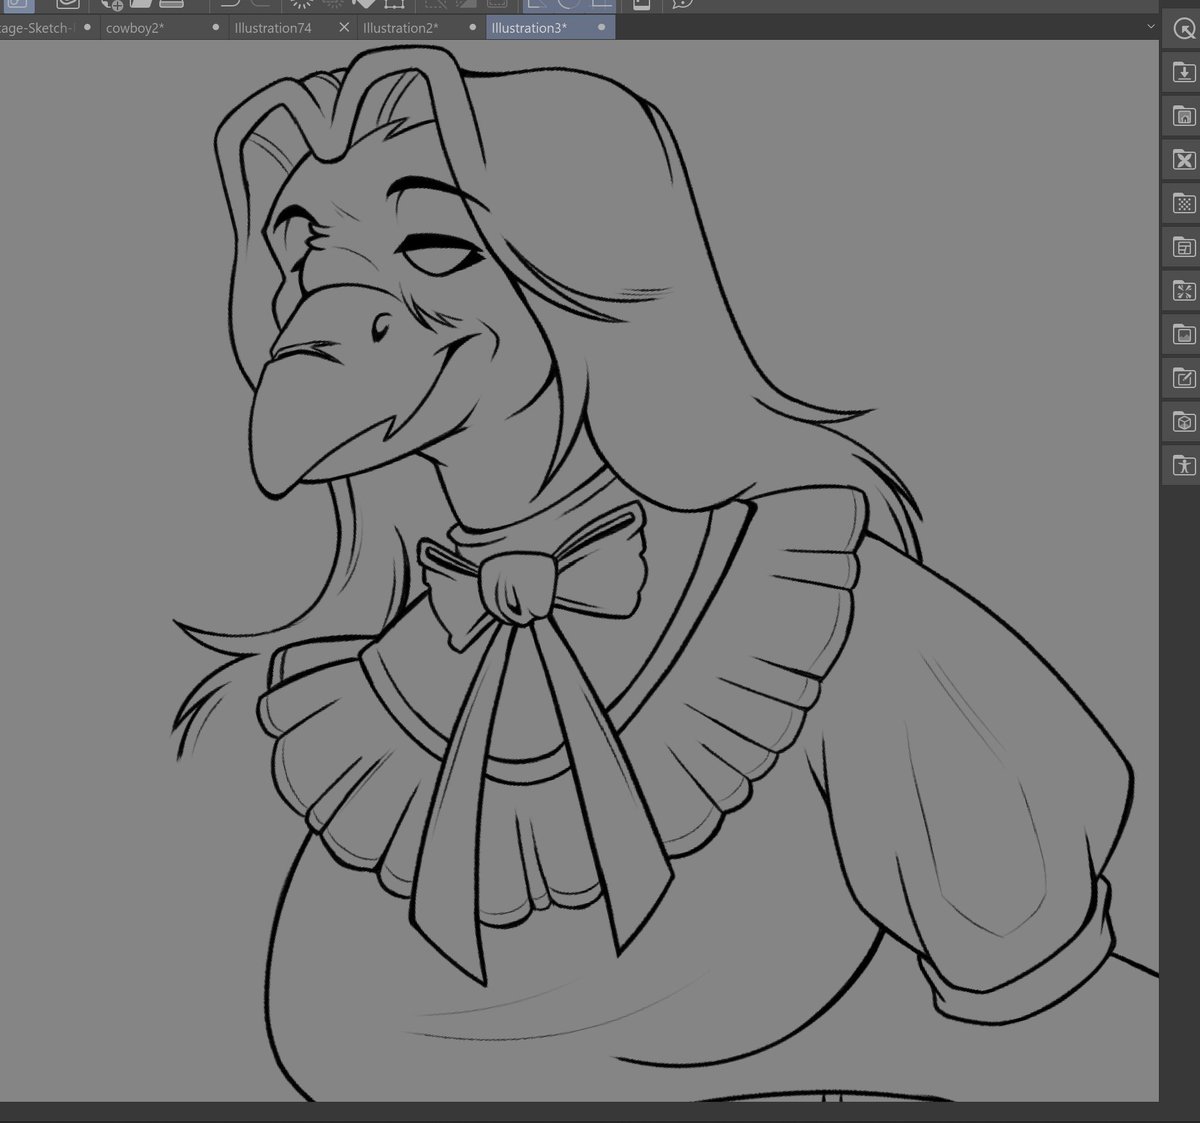
Task: Open the Image material palette icon
Action: coord(1184,334)
